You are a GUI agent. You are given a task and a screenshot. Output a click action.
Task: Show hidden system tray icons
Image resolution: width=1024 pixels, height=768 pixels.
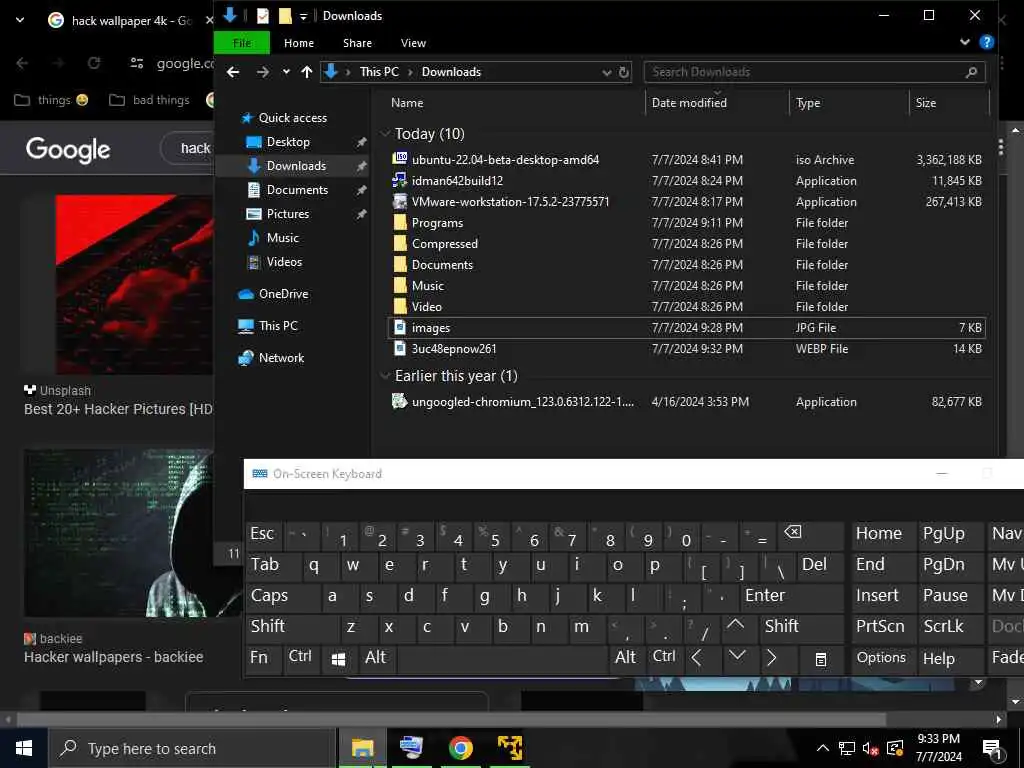(x=823, y=748)
